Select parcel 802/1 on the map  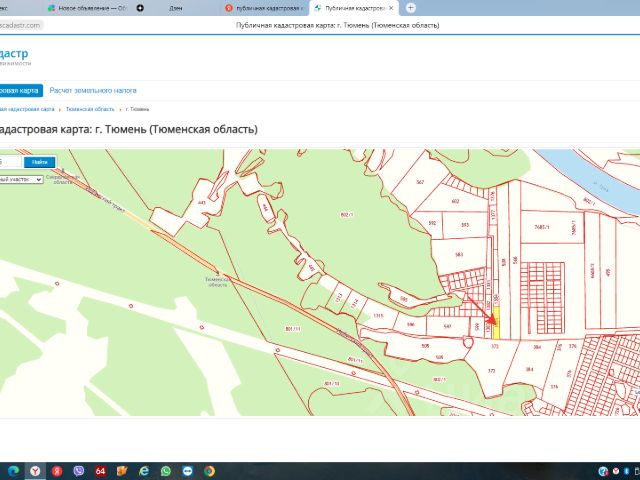[x=348, y=215]
